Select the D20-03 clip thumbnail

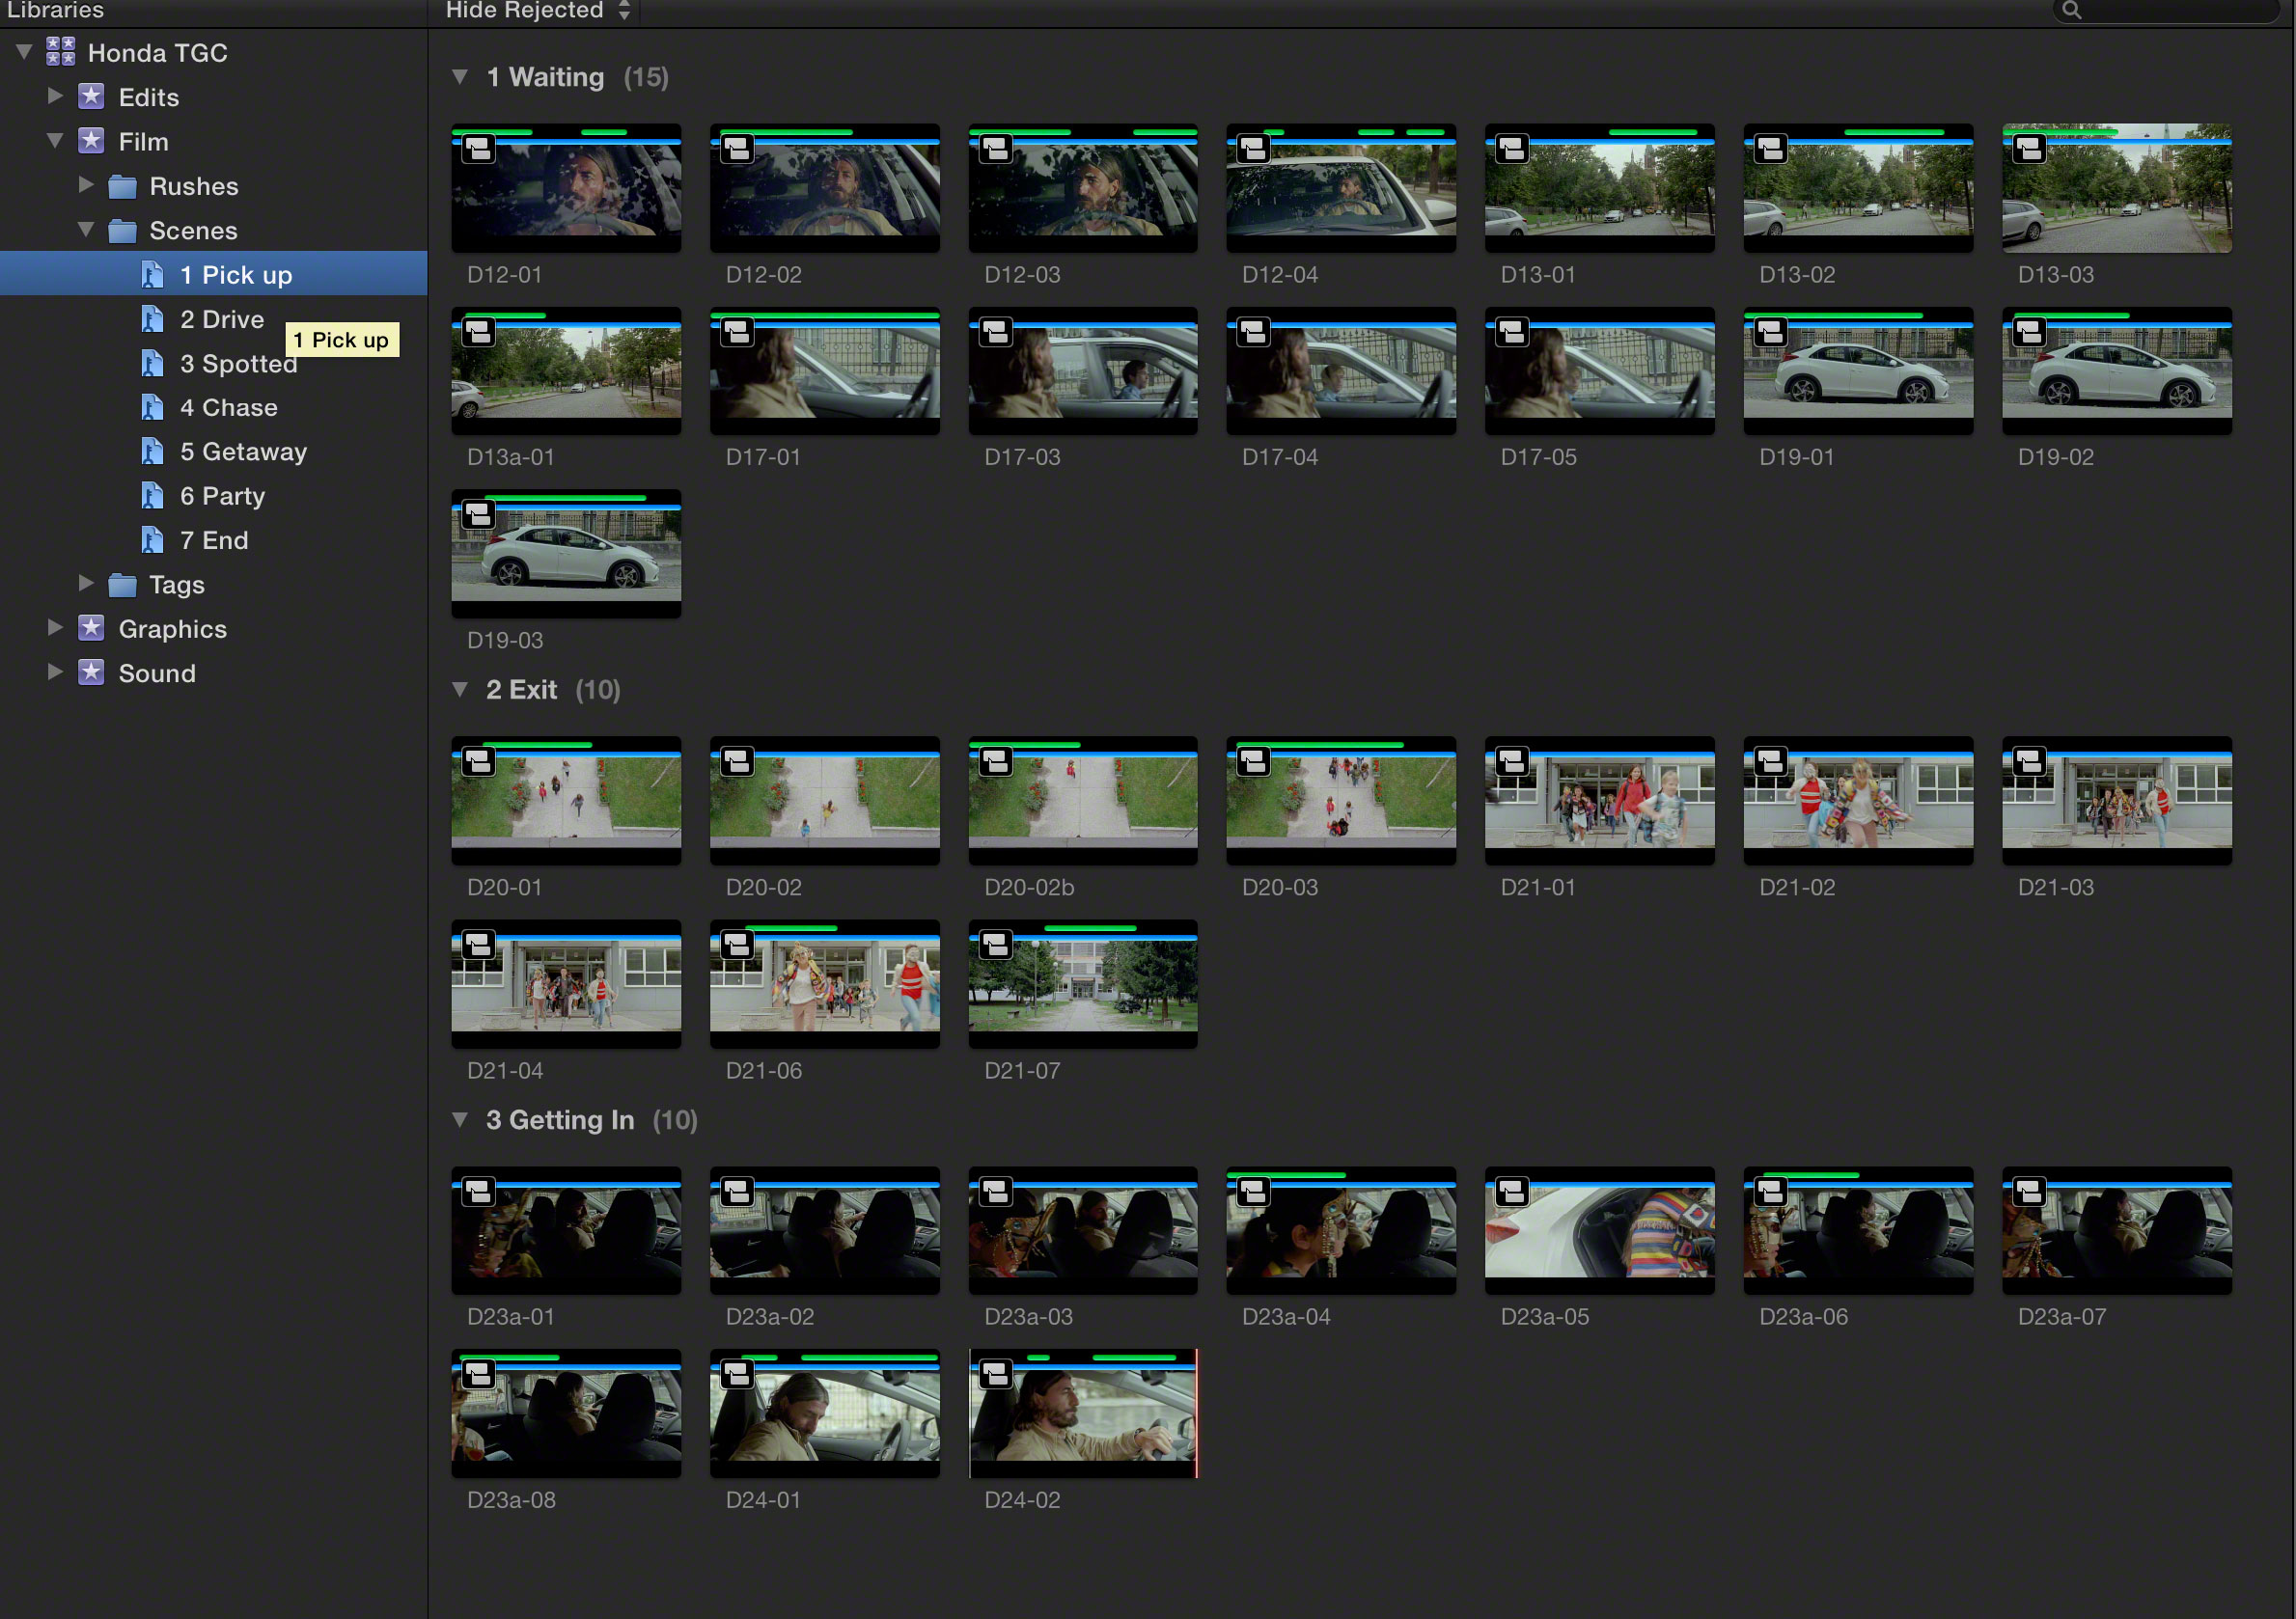pyautogui.click(x=1341, y=801)
